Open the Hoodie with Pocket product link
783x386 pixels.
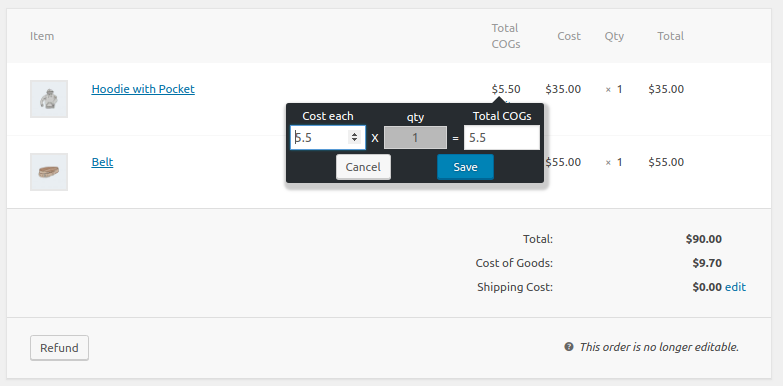[143, 89]
